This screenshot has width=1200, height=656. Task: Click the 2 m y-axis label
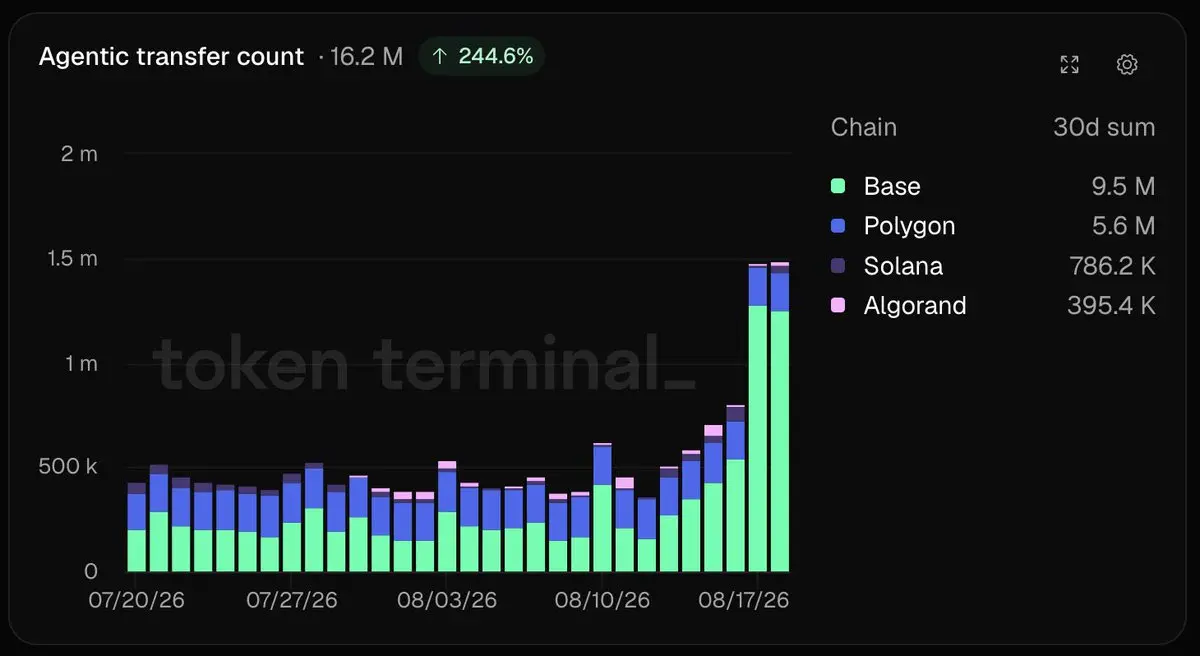pos(79,154)
